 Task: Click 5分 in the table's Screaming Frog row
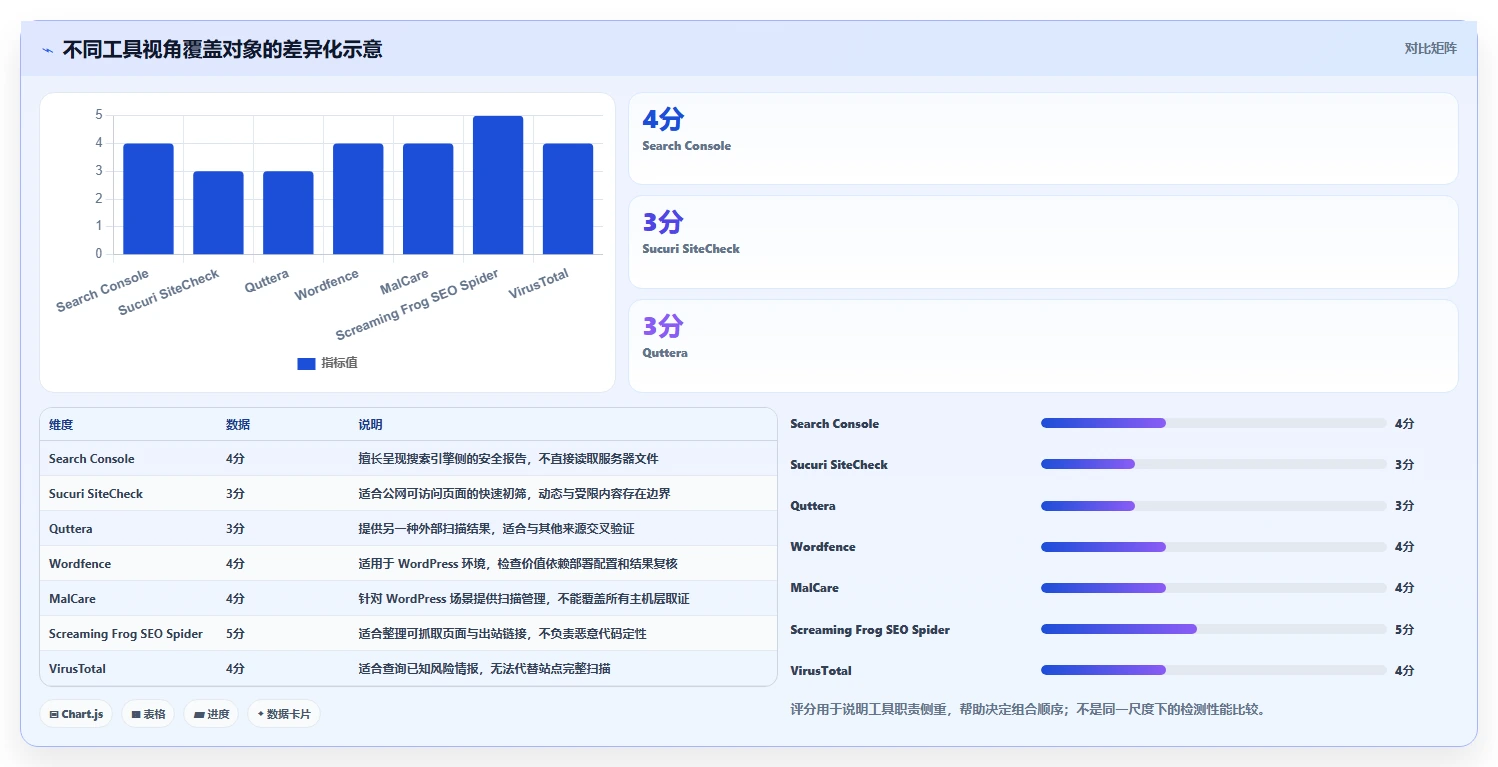(235, 634)
